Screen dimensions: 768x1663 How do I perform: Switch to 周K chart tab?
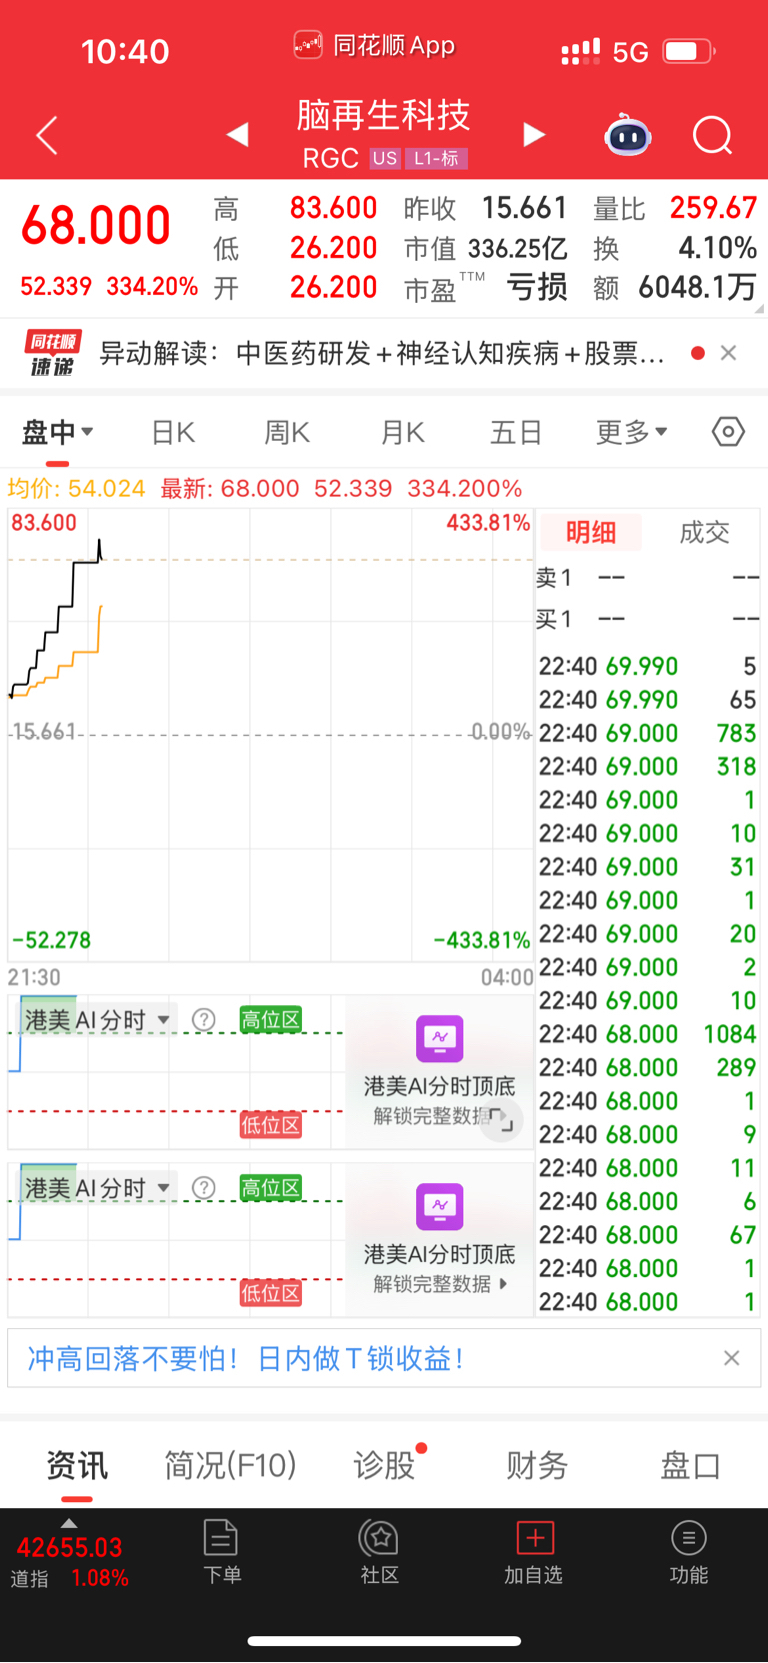[x=287, y=432]
